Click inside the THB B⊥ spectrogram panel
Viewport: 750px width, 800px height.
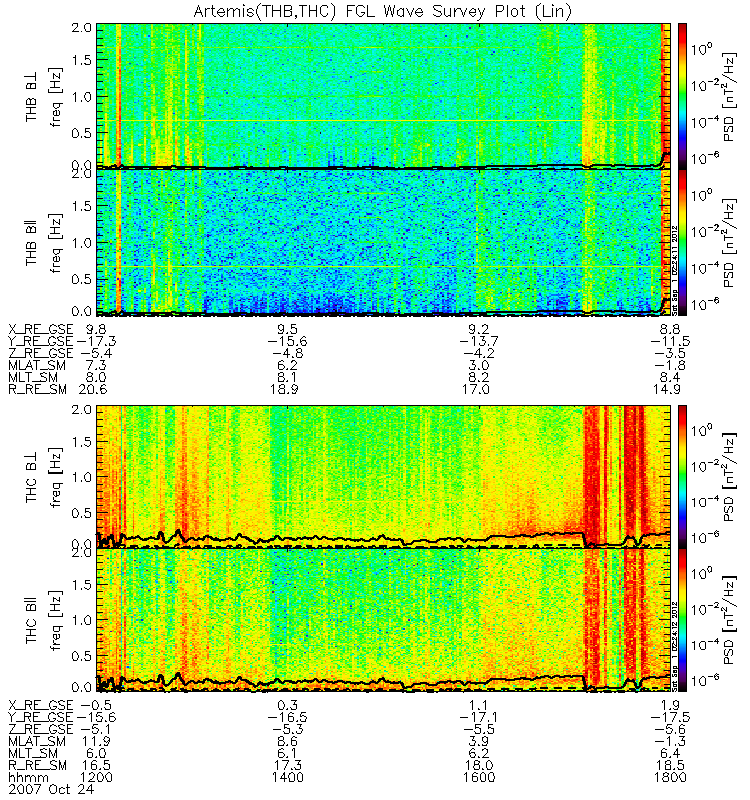(384, 95)
